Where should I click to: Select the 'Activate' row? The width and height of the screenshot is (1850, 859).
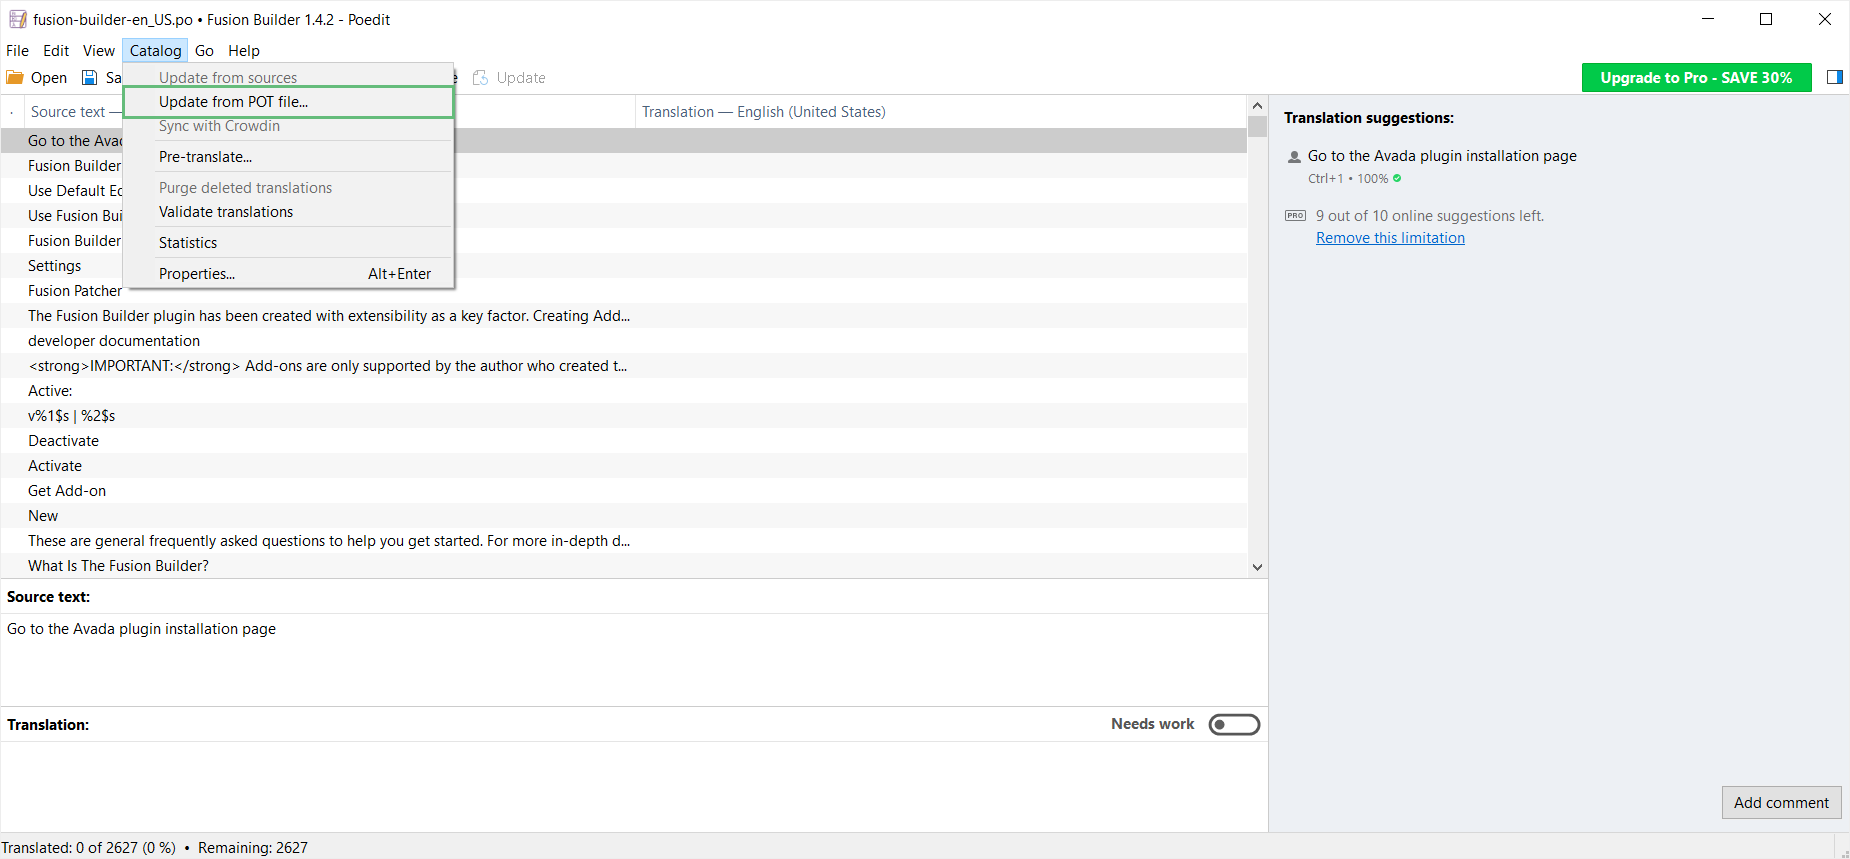pyautogui.click(x=624, y=466)
